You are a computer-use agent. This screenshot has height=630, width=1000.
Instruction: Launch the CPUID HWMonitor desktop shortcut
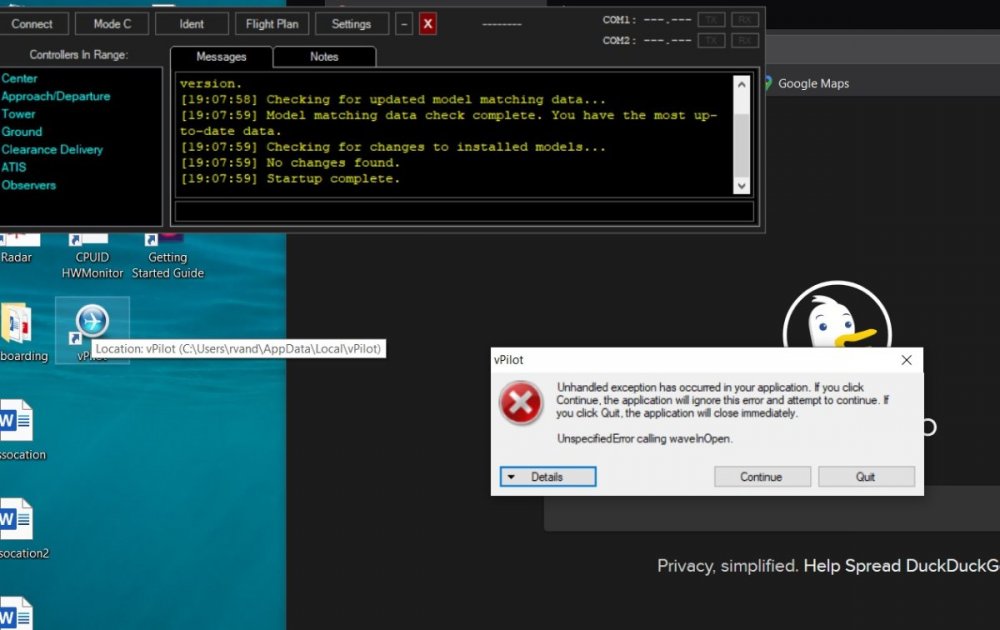(91, 239)
